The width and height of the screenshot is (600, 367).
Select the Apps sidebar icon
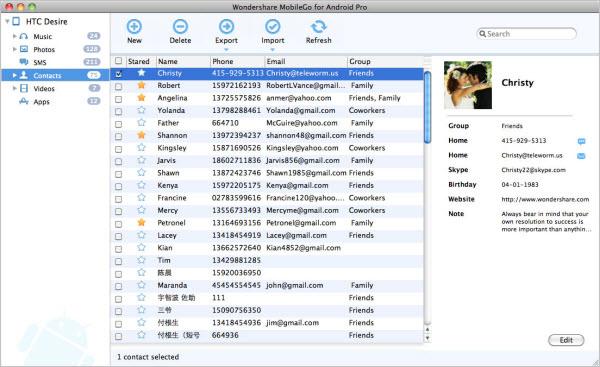24,101
